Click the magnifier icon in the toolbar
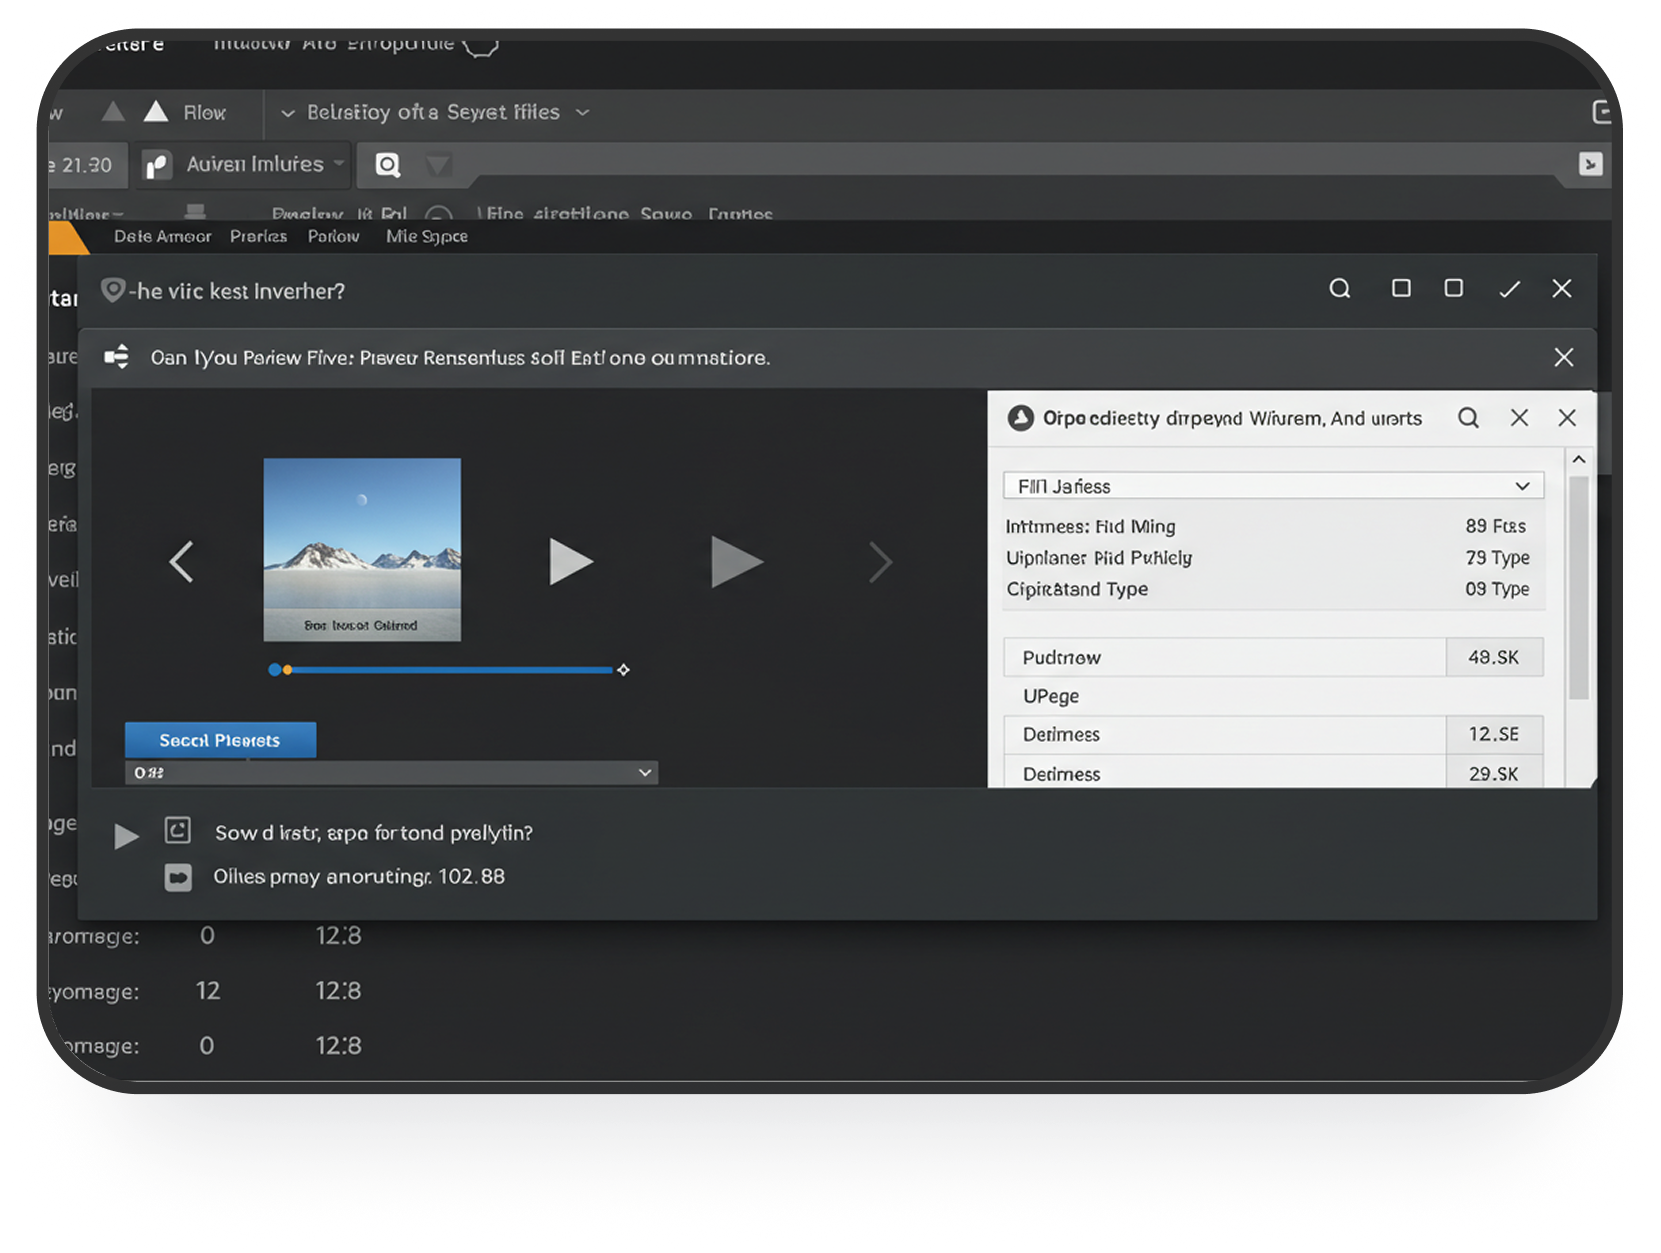The height and width of the screenshot is (1253, 1661). 388,165
